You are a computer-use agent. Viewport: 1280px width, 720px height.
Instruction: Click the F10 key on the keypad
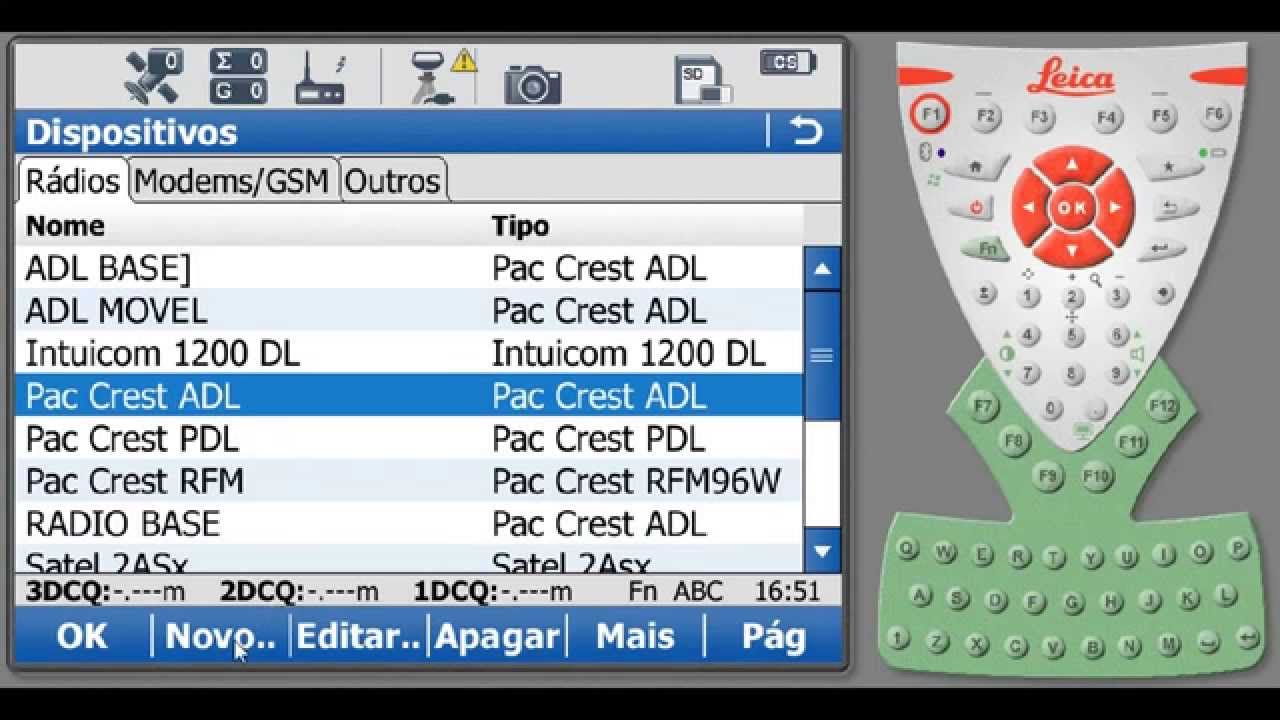click(1097, 477)
